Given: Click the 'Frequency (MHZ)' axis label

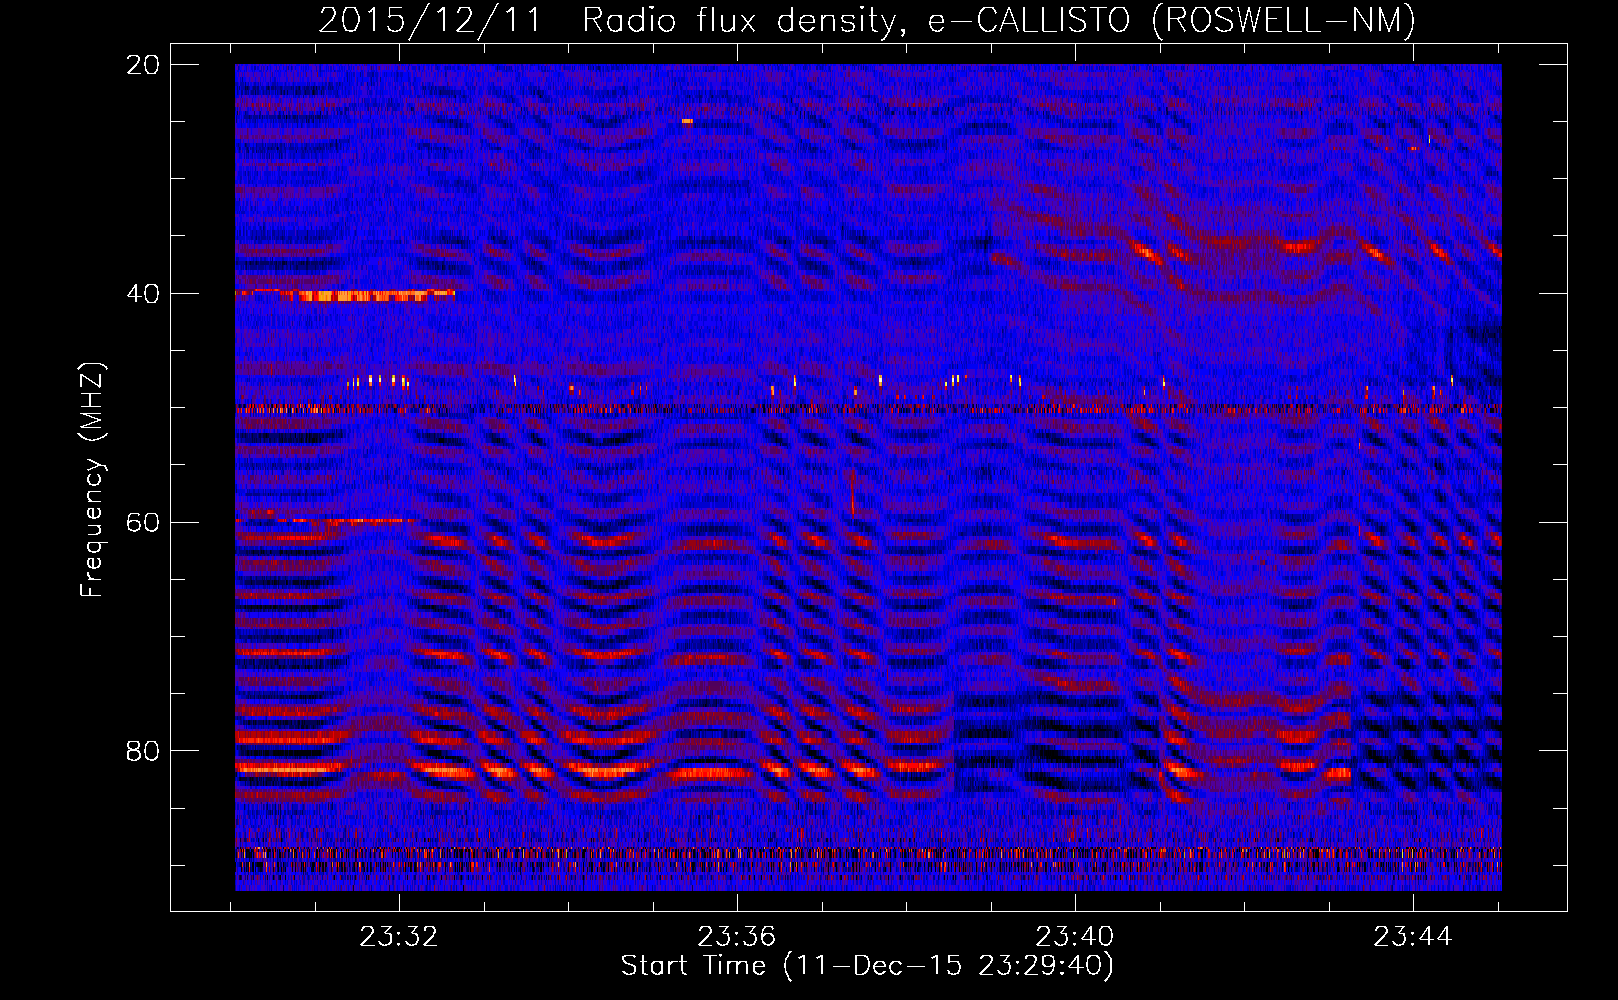Looking at the screenshot, I should coord(92,480).
